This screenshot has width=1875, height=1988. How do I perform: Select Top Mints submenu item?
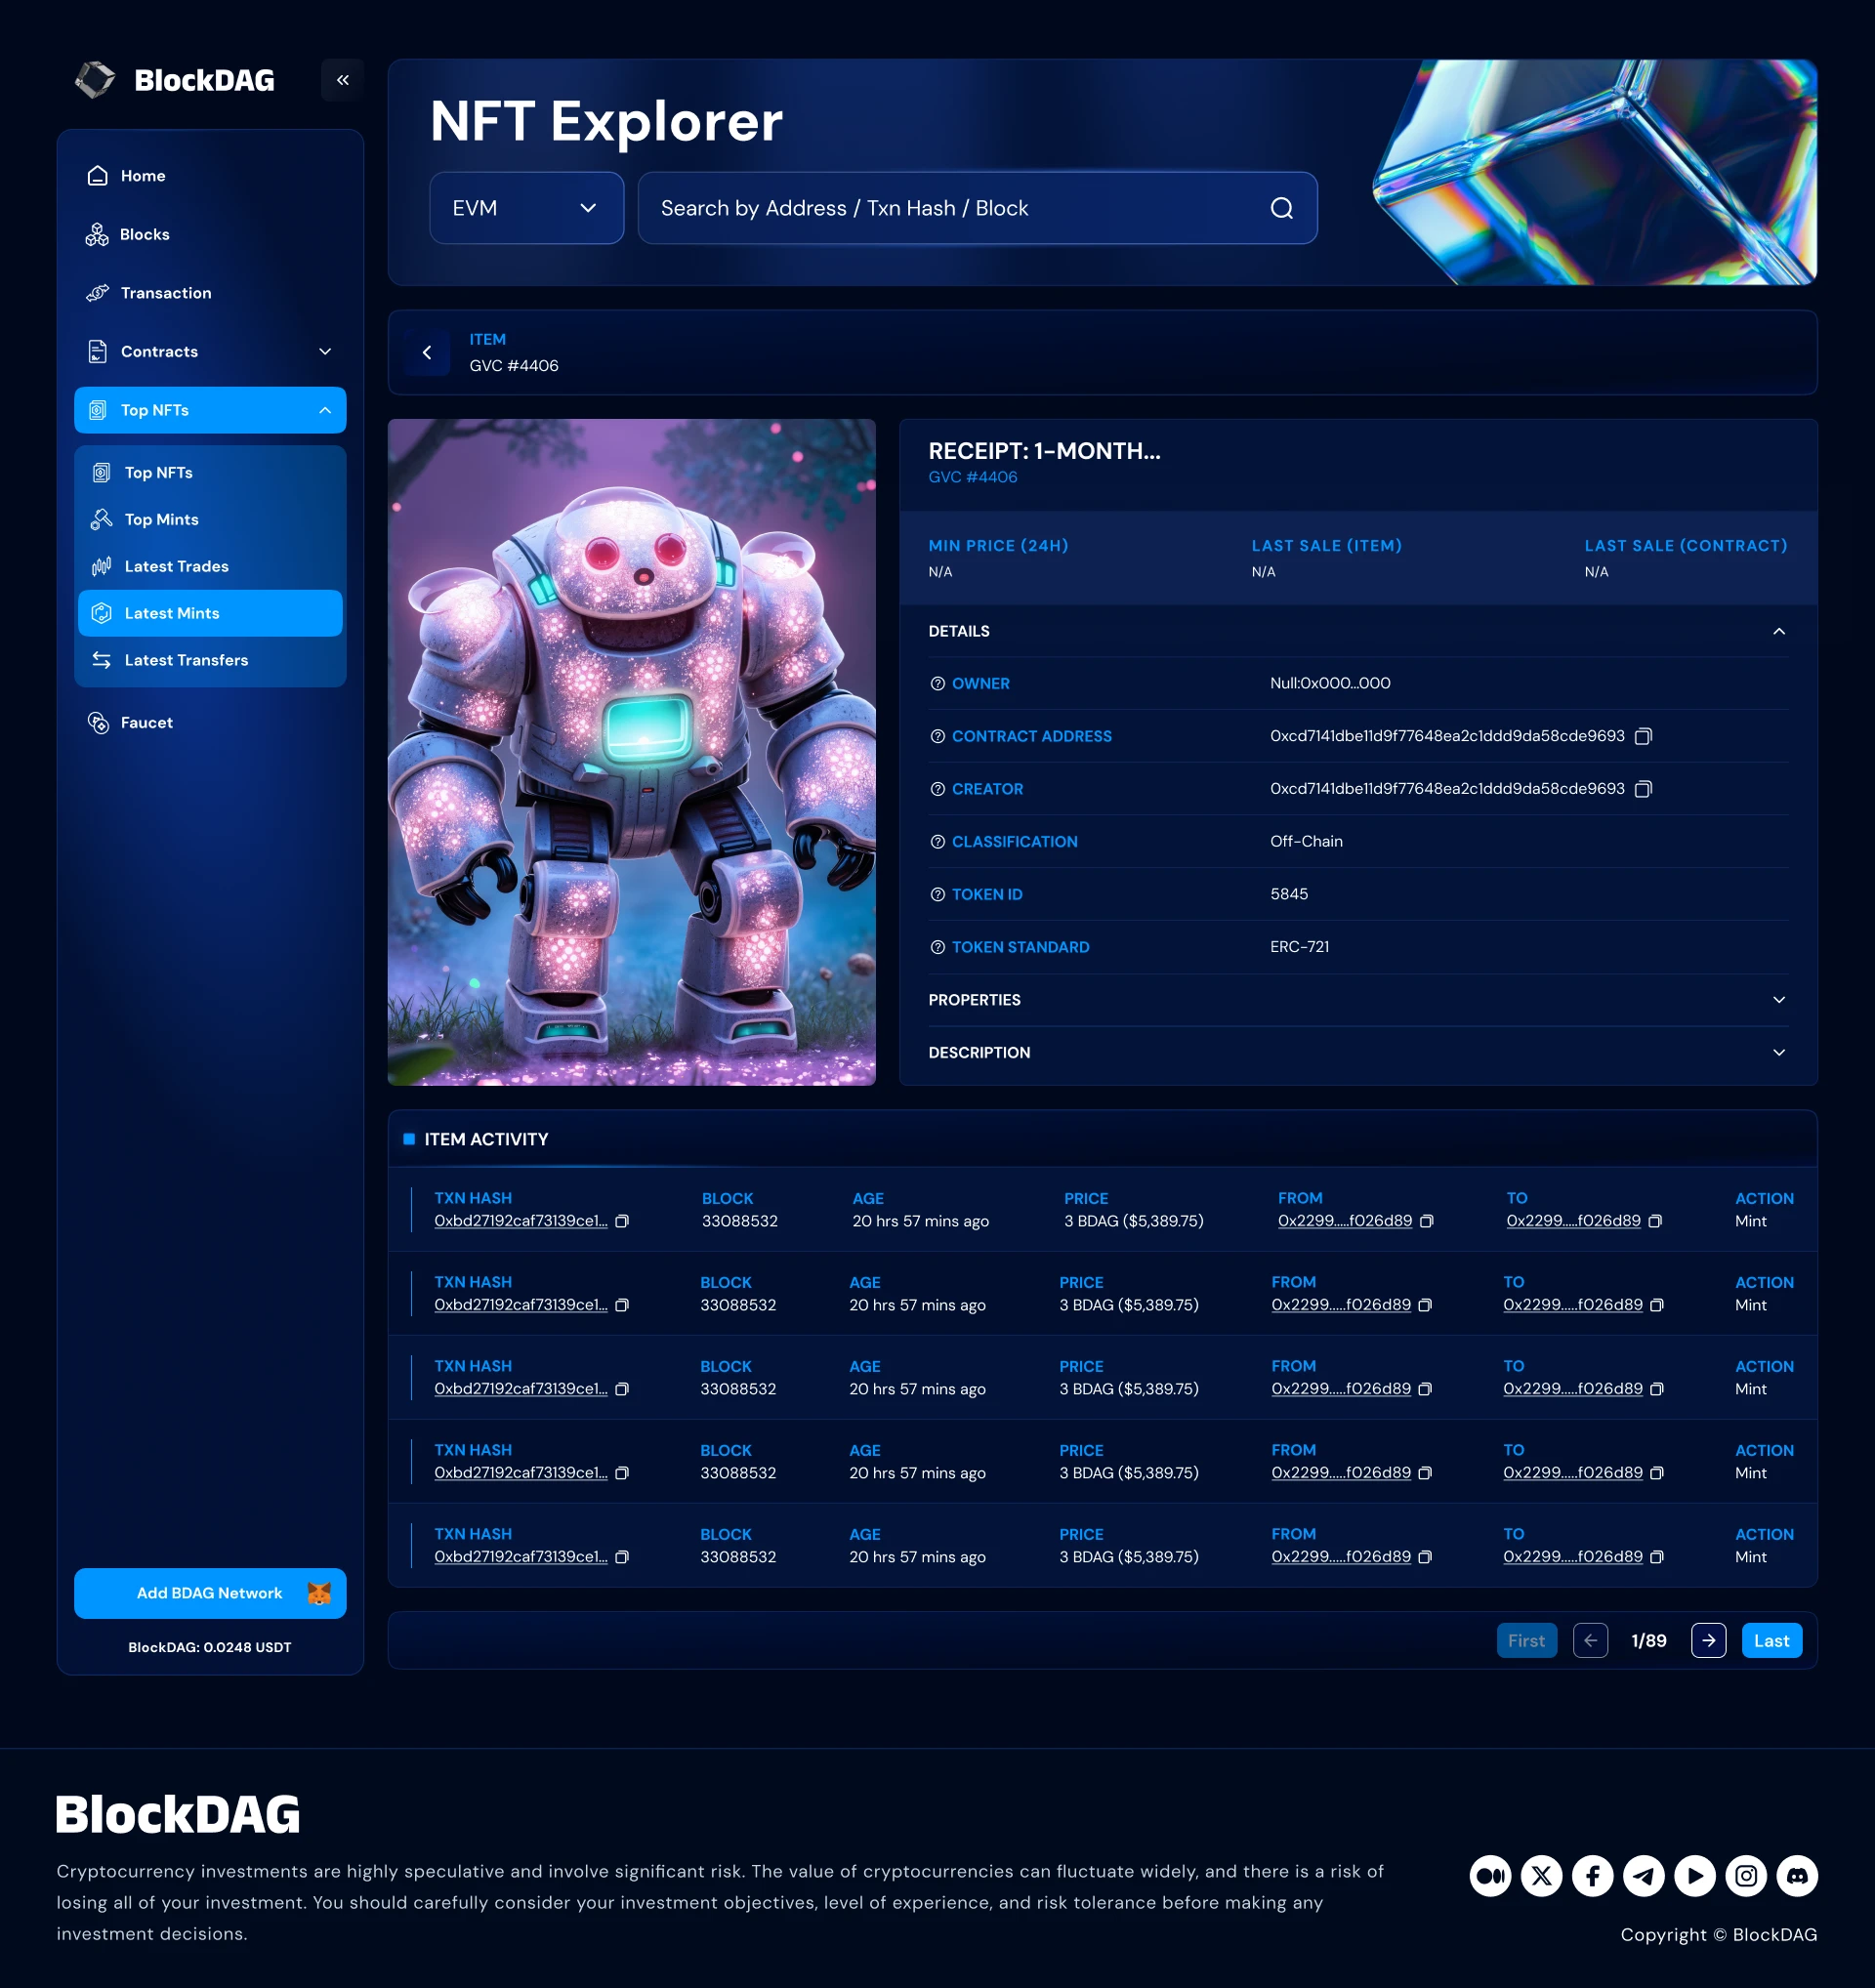click(x=210, y=520)
